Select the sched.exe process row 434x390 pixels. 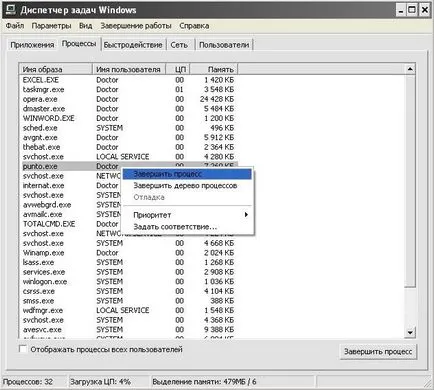[128, 128]
